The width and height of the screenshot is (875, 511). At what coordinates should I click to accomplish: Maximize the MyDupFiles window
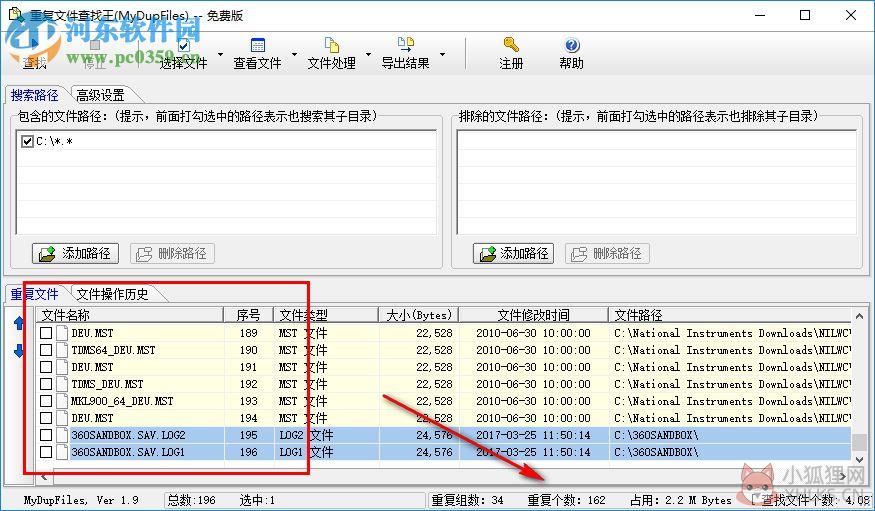(805, 15)
